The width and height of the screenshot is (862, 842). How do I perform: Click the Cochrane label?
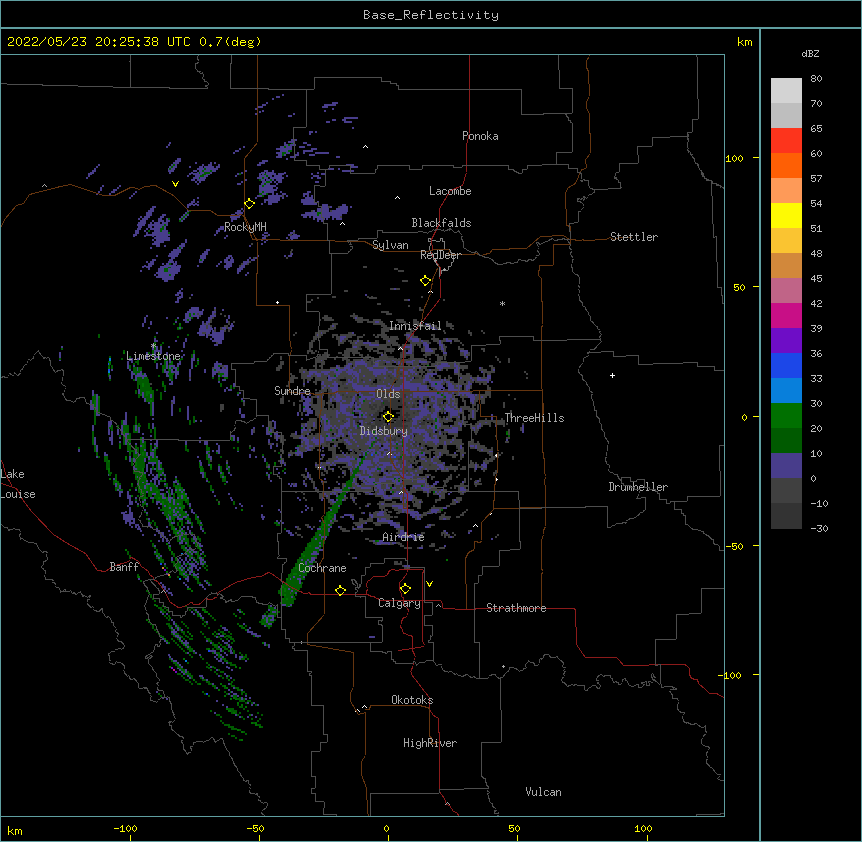322,568
